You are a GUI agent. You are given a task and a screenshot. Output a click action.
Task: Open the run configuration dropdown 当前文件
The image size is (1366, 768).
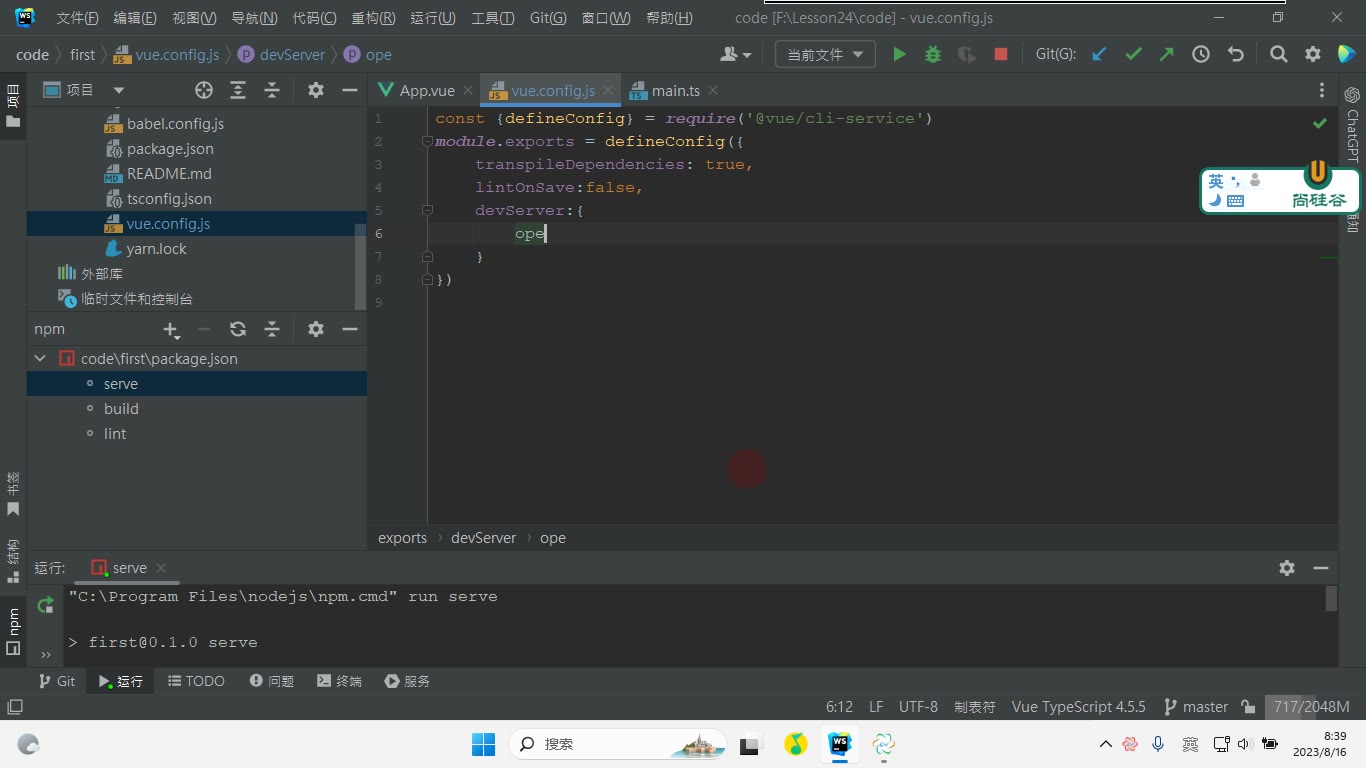pos(825,55)
